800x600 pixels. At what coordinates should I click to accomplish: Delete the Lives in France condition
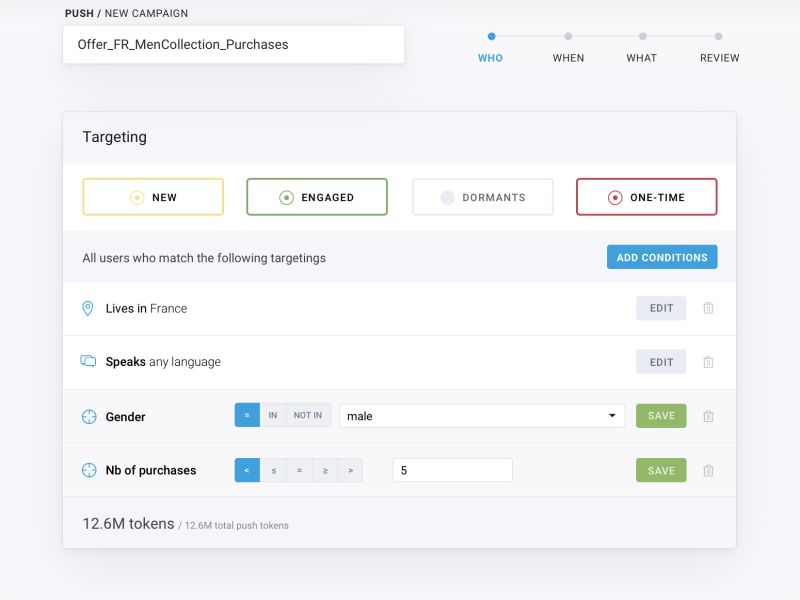coord(708,308)
